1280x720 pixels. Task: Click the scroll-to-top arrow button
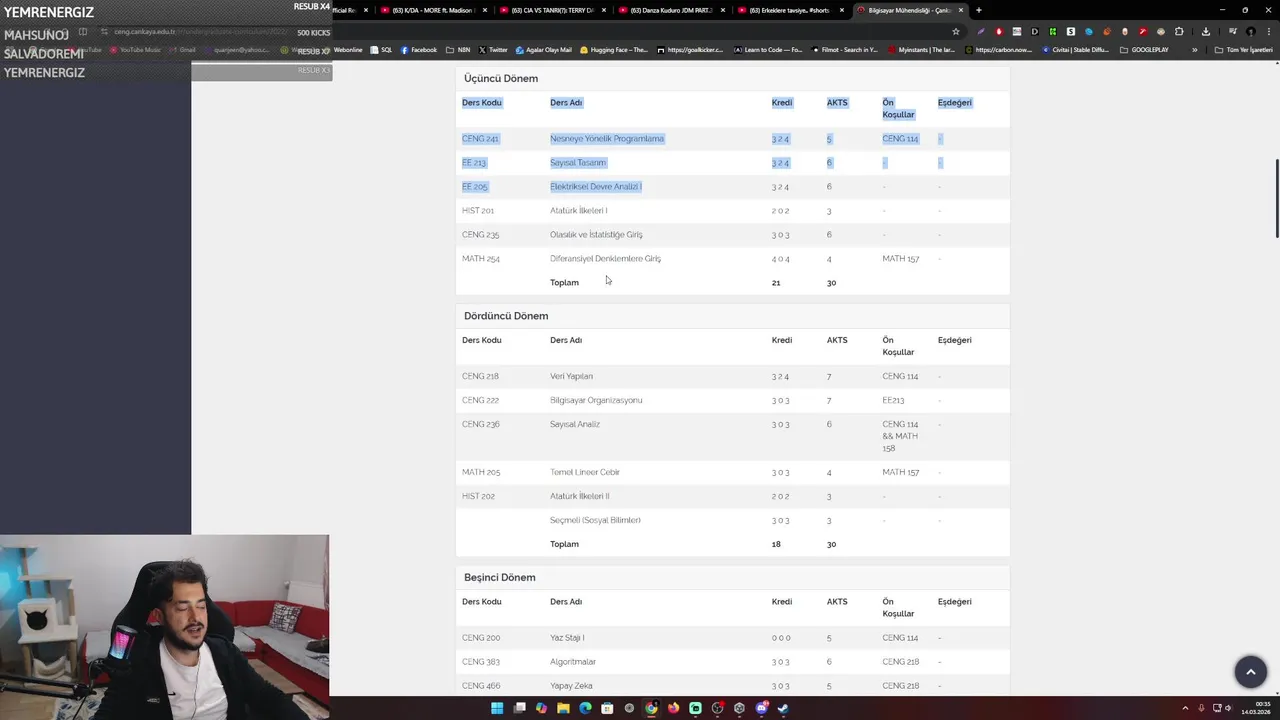coord(1250,672)
